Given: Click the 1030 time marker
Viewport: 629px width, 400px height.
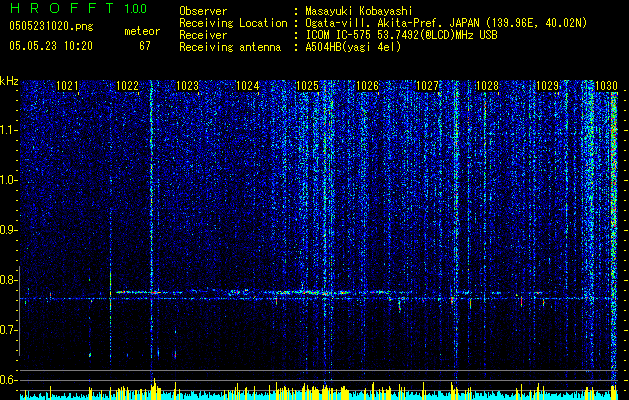Looking at the screenshot, I should coord(607,86).
